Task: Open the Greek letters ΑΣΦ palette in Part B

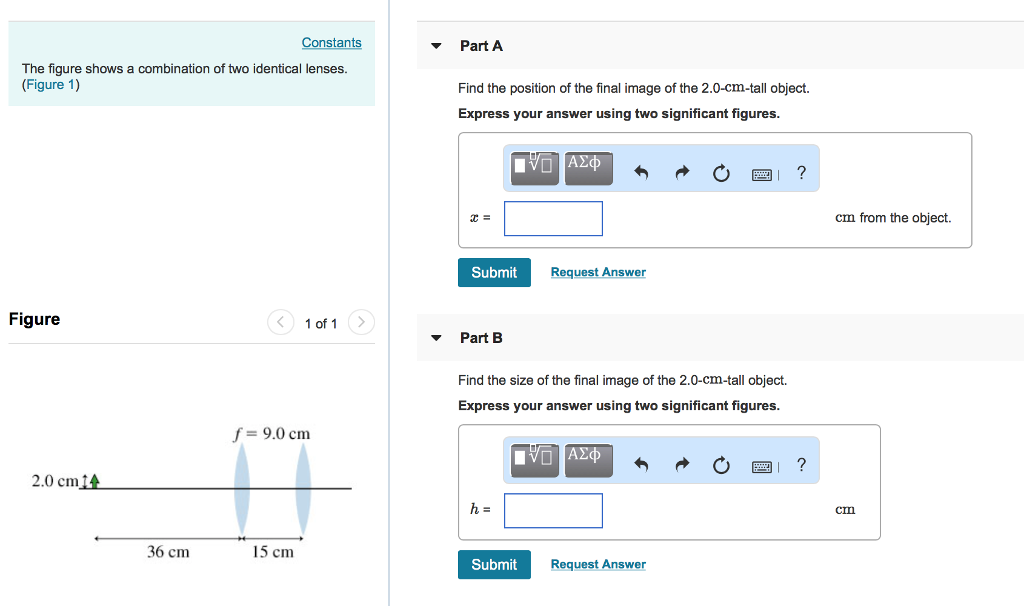Action: [588, 460]
